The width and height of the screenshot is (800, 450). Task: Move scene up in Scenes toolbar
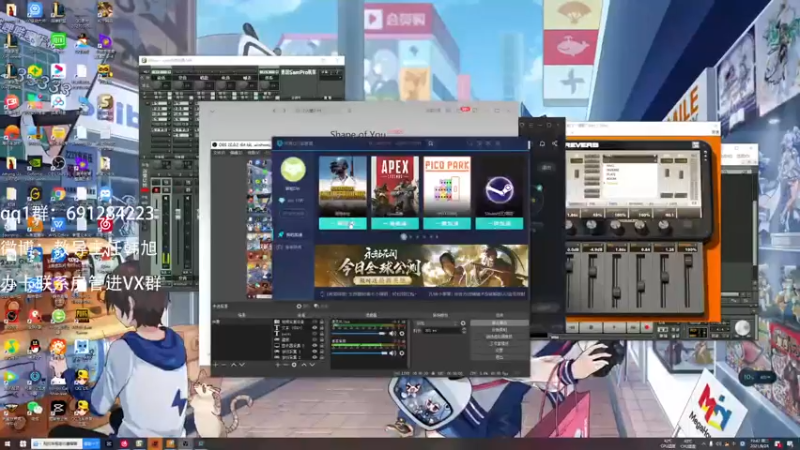click(x=234, y=365)
